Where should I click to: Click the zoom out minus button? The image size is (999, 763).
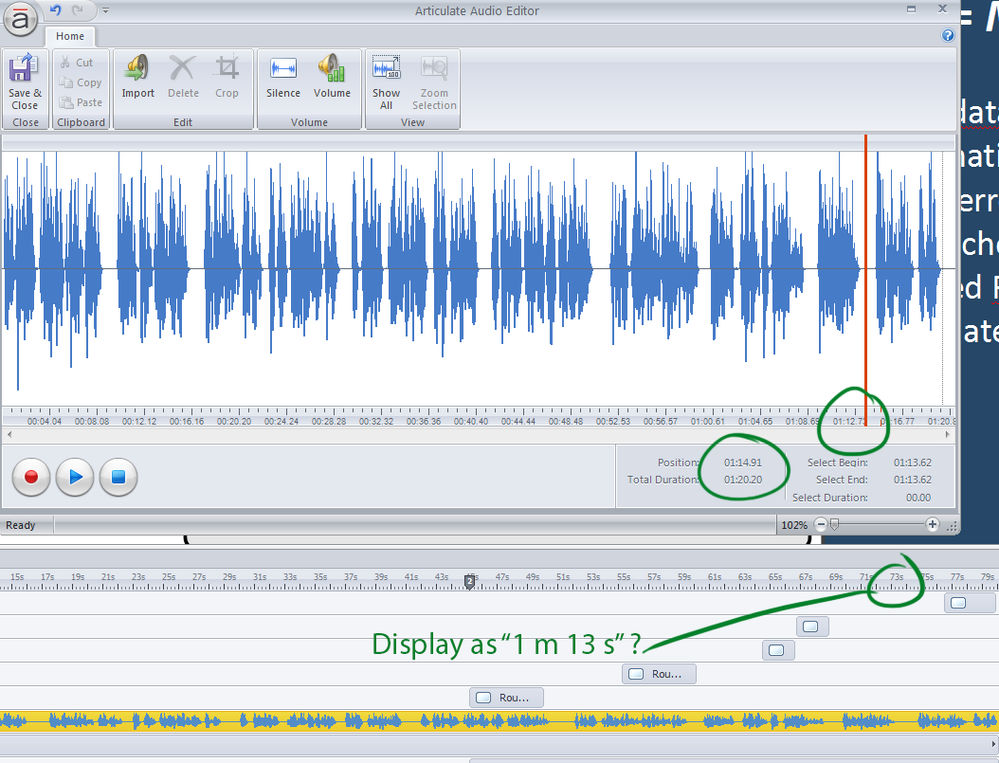pyautogui.click(x=821, y=525)
